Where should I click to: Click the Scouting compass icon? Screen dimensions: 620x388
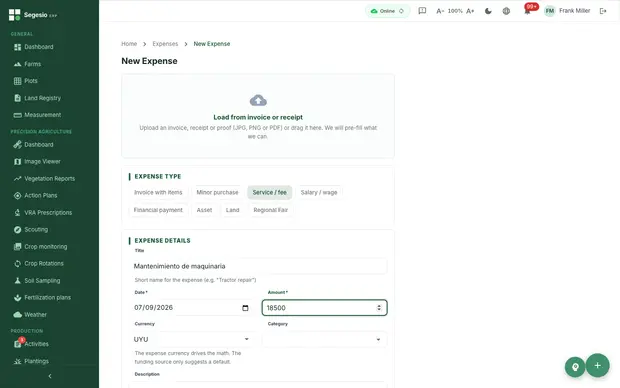tap(17, 230)
